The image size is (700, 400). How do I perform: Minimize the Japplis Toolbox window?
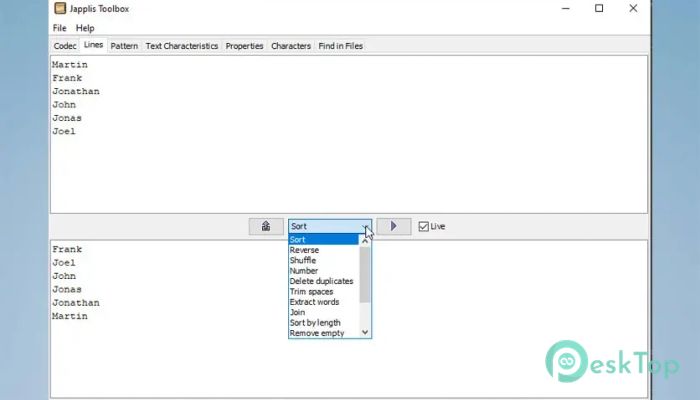[566, 8]
